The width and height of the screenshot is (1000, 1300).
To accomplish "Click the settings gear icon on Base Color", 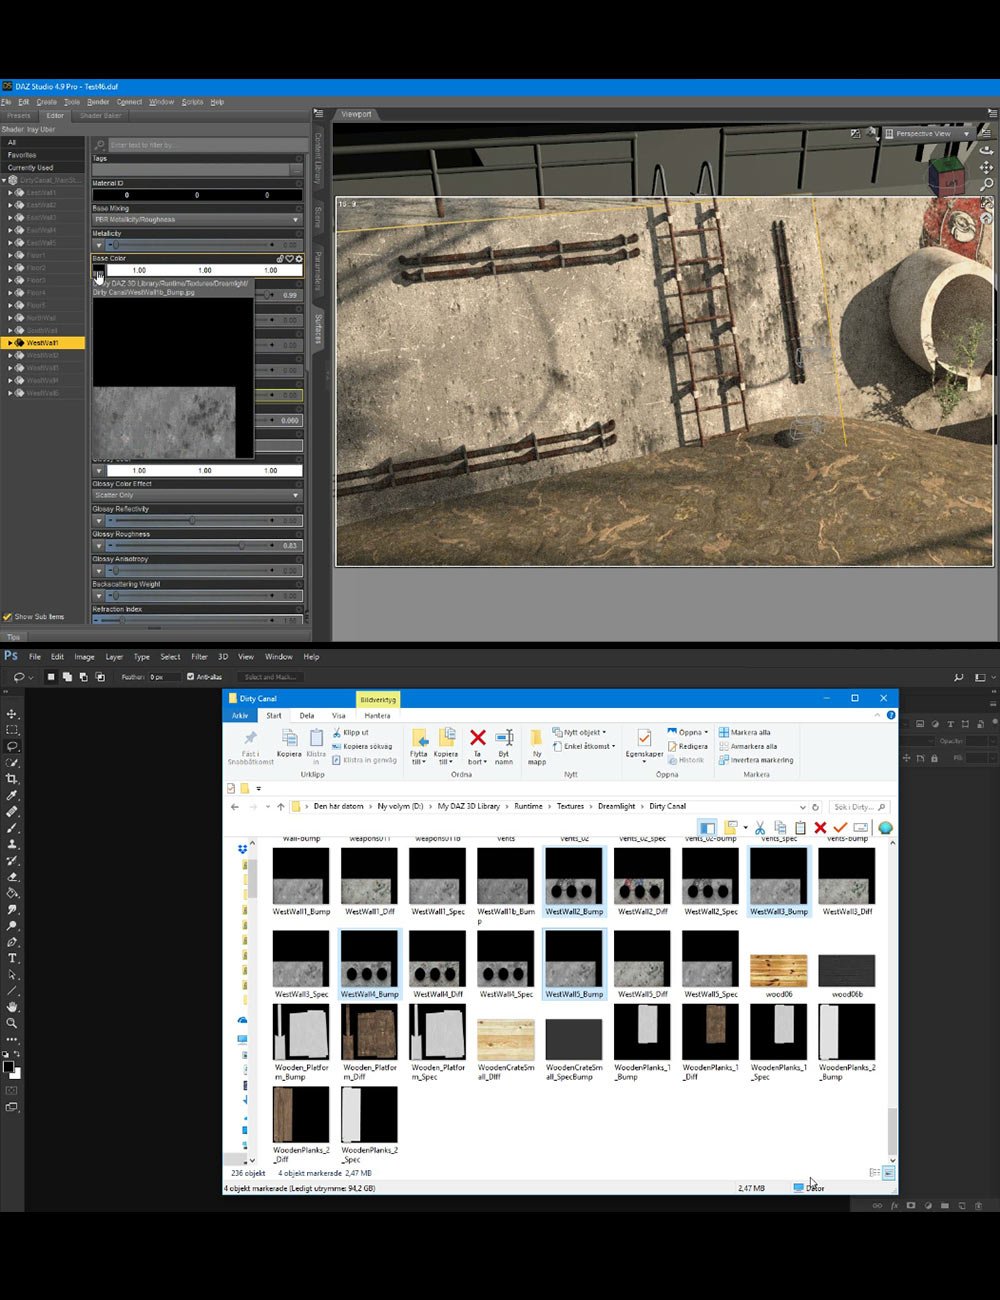I will pyautogui.click(x=298, y=259).
